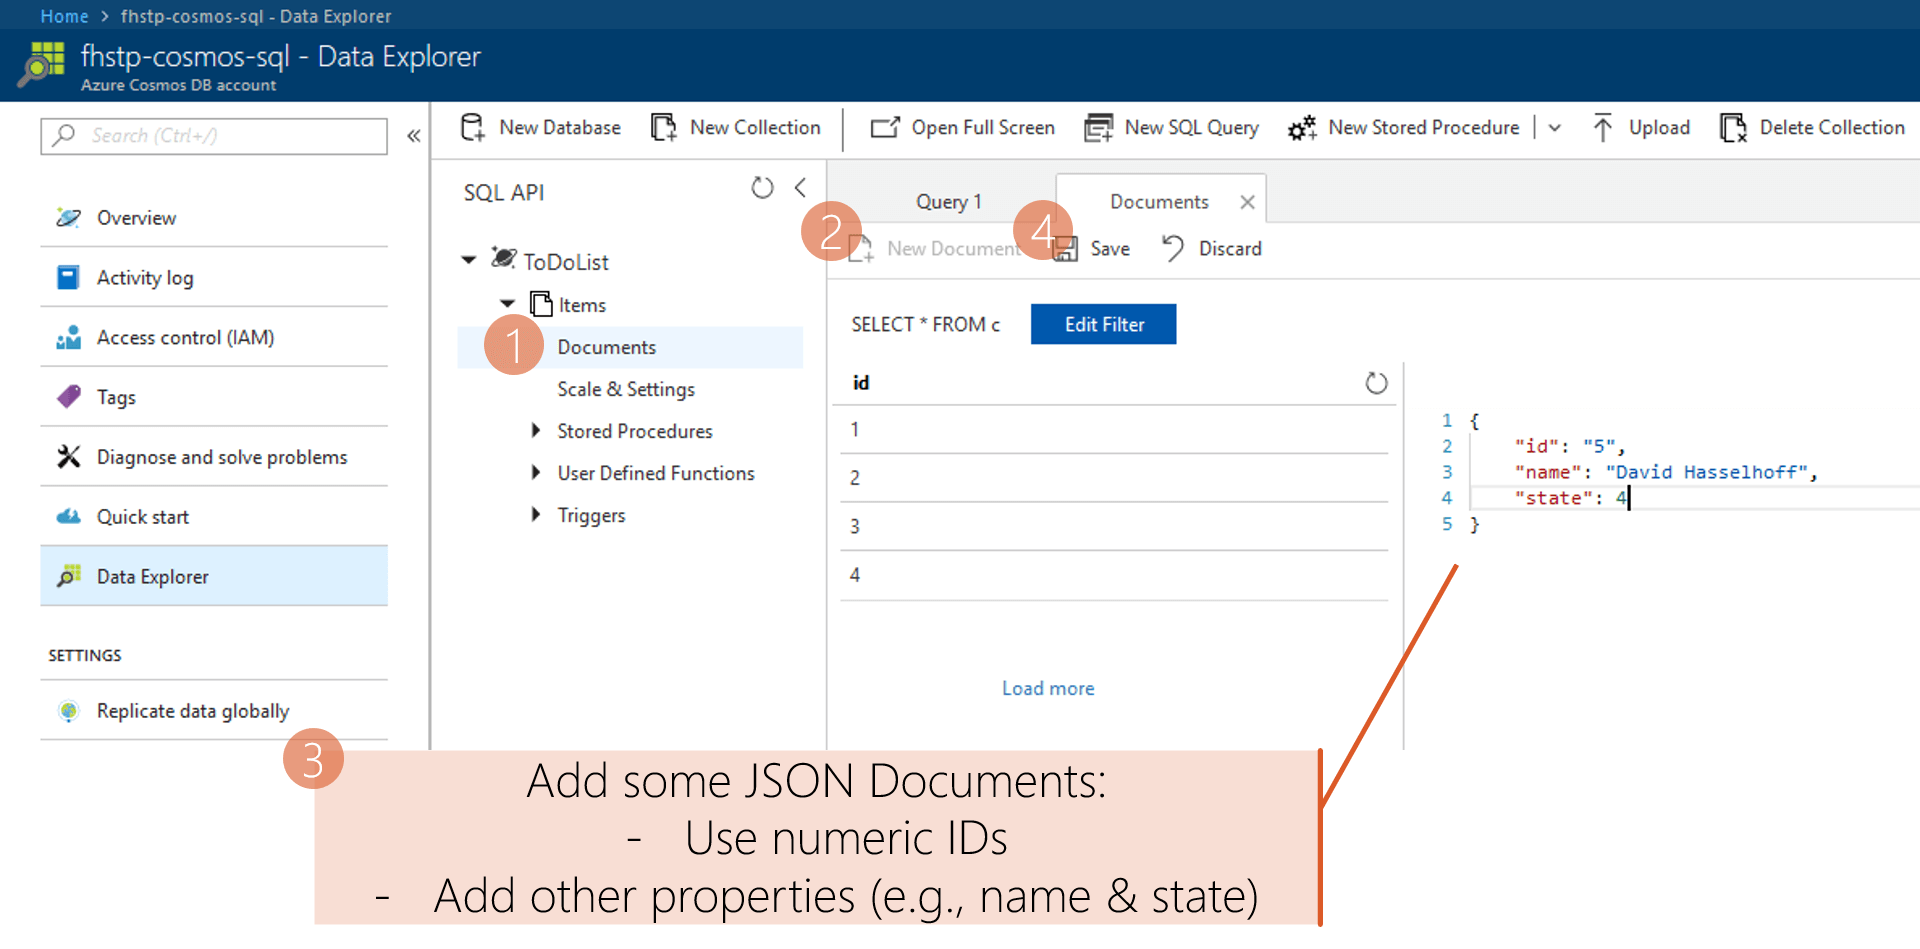Click the Items collection icon

click(x=541, y=304)
